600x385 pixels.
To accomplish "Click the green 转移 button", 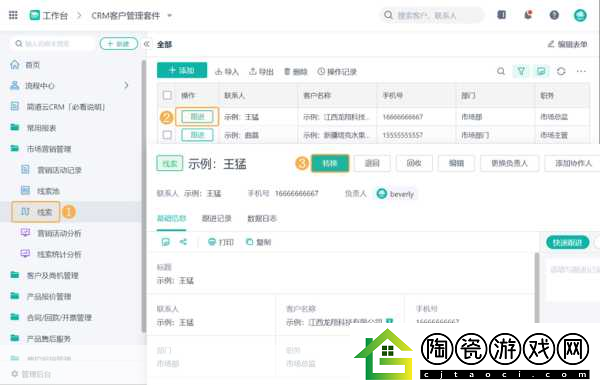I will (330, 163).
